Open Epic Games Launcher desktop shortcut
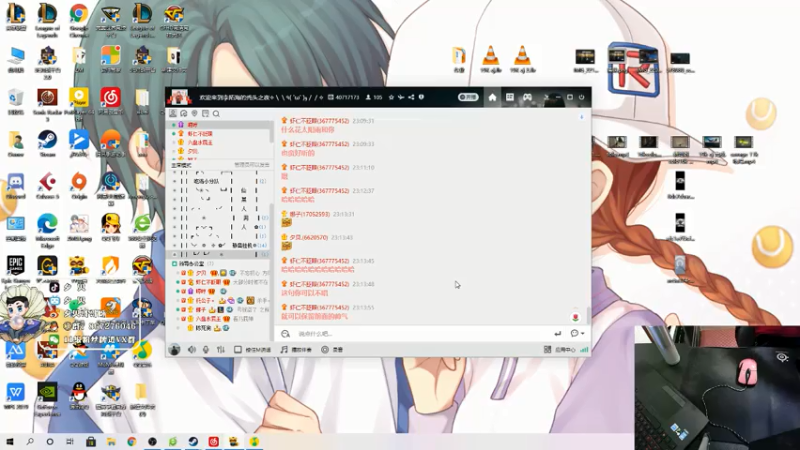The width and height of the screenshot is (800, 450). (x=16, y=270)
